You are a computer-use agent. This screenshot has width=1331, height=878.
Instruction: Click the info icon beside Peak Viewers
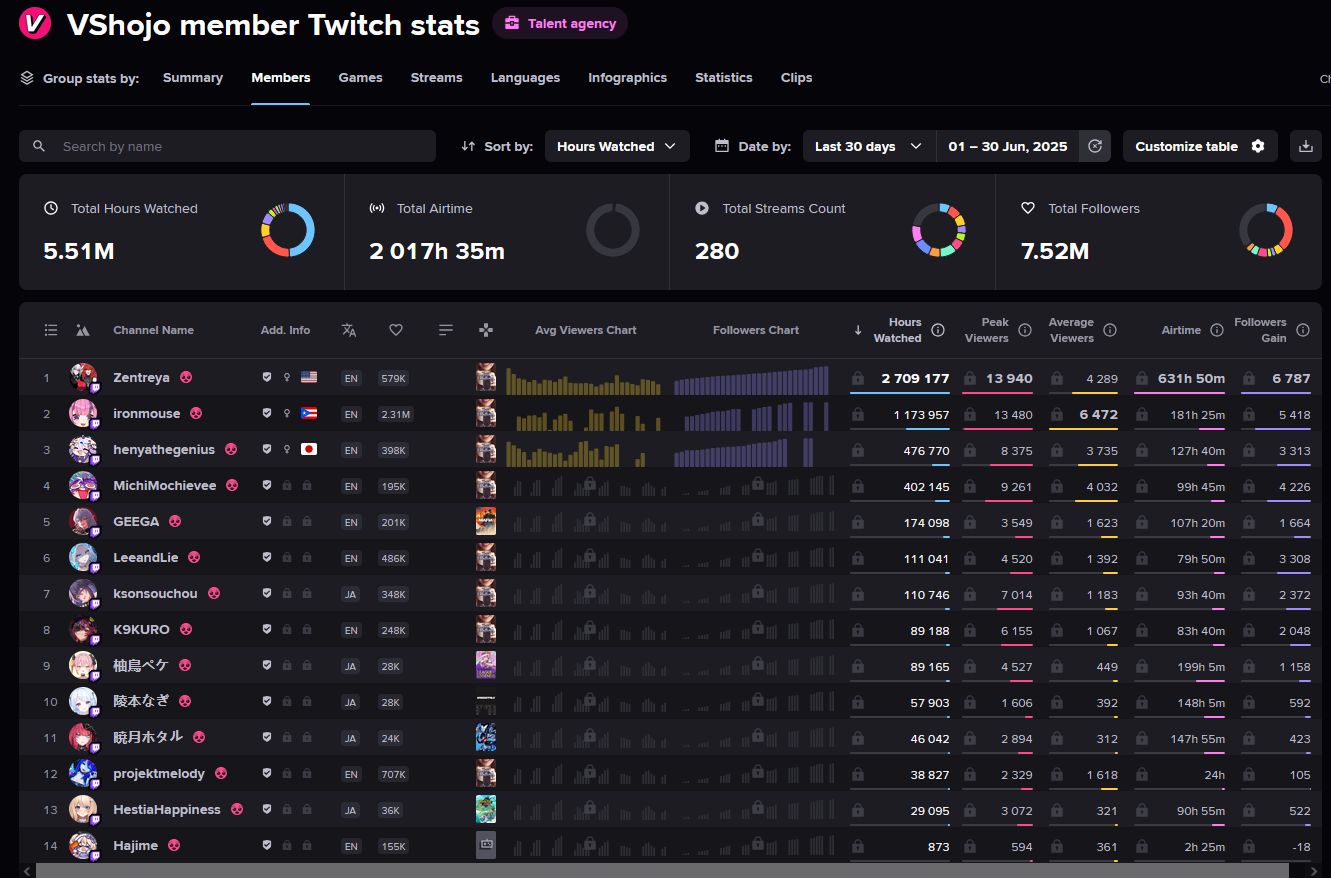point(1025,330)
